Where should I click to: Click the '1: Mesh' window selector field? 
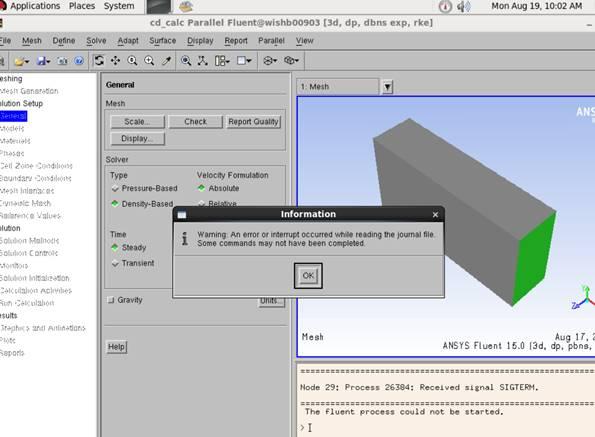coord(338,87)
